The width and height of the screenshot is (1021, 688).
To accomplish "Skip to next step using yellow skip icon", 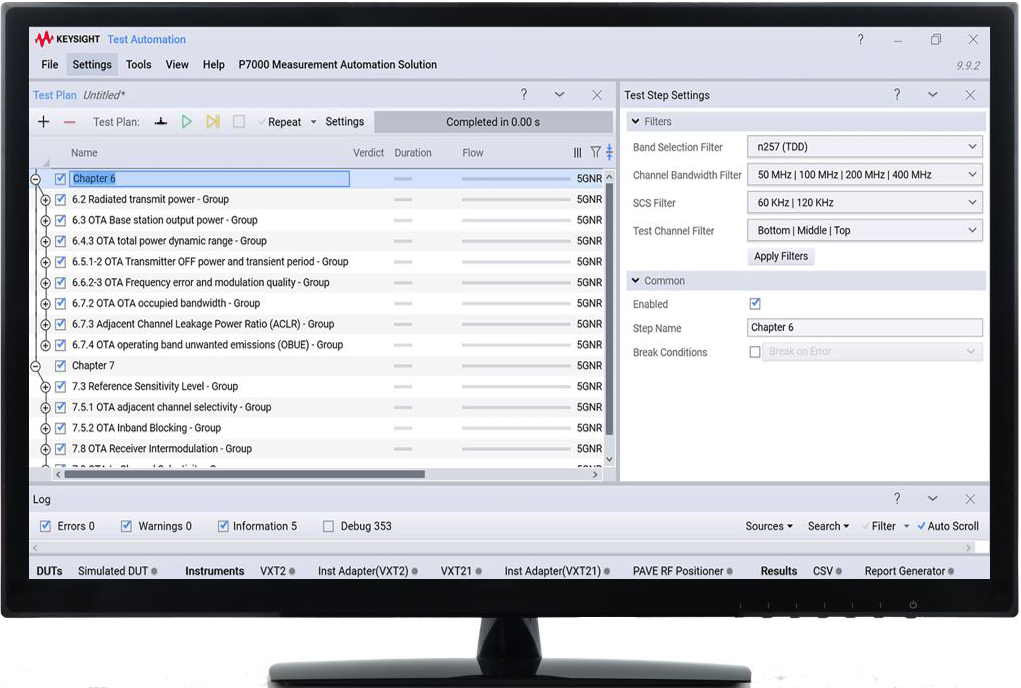I will (x=212, y=121).
